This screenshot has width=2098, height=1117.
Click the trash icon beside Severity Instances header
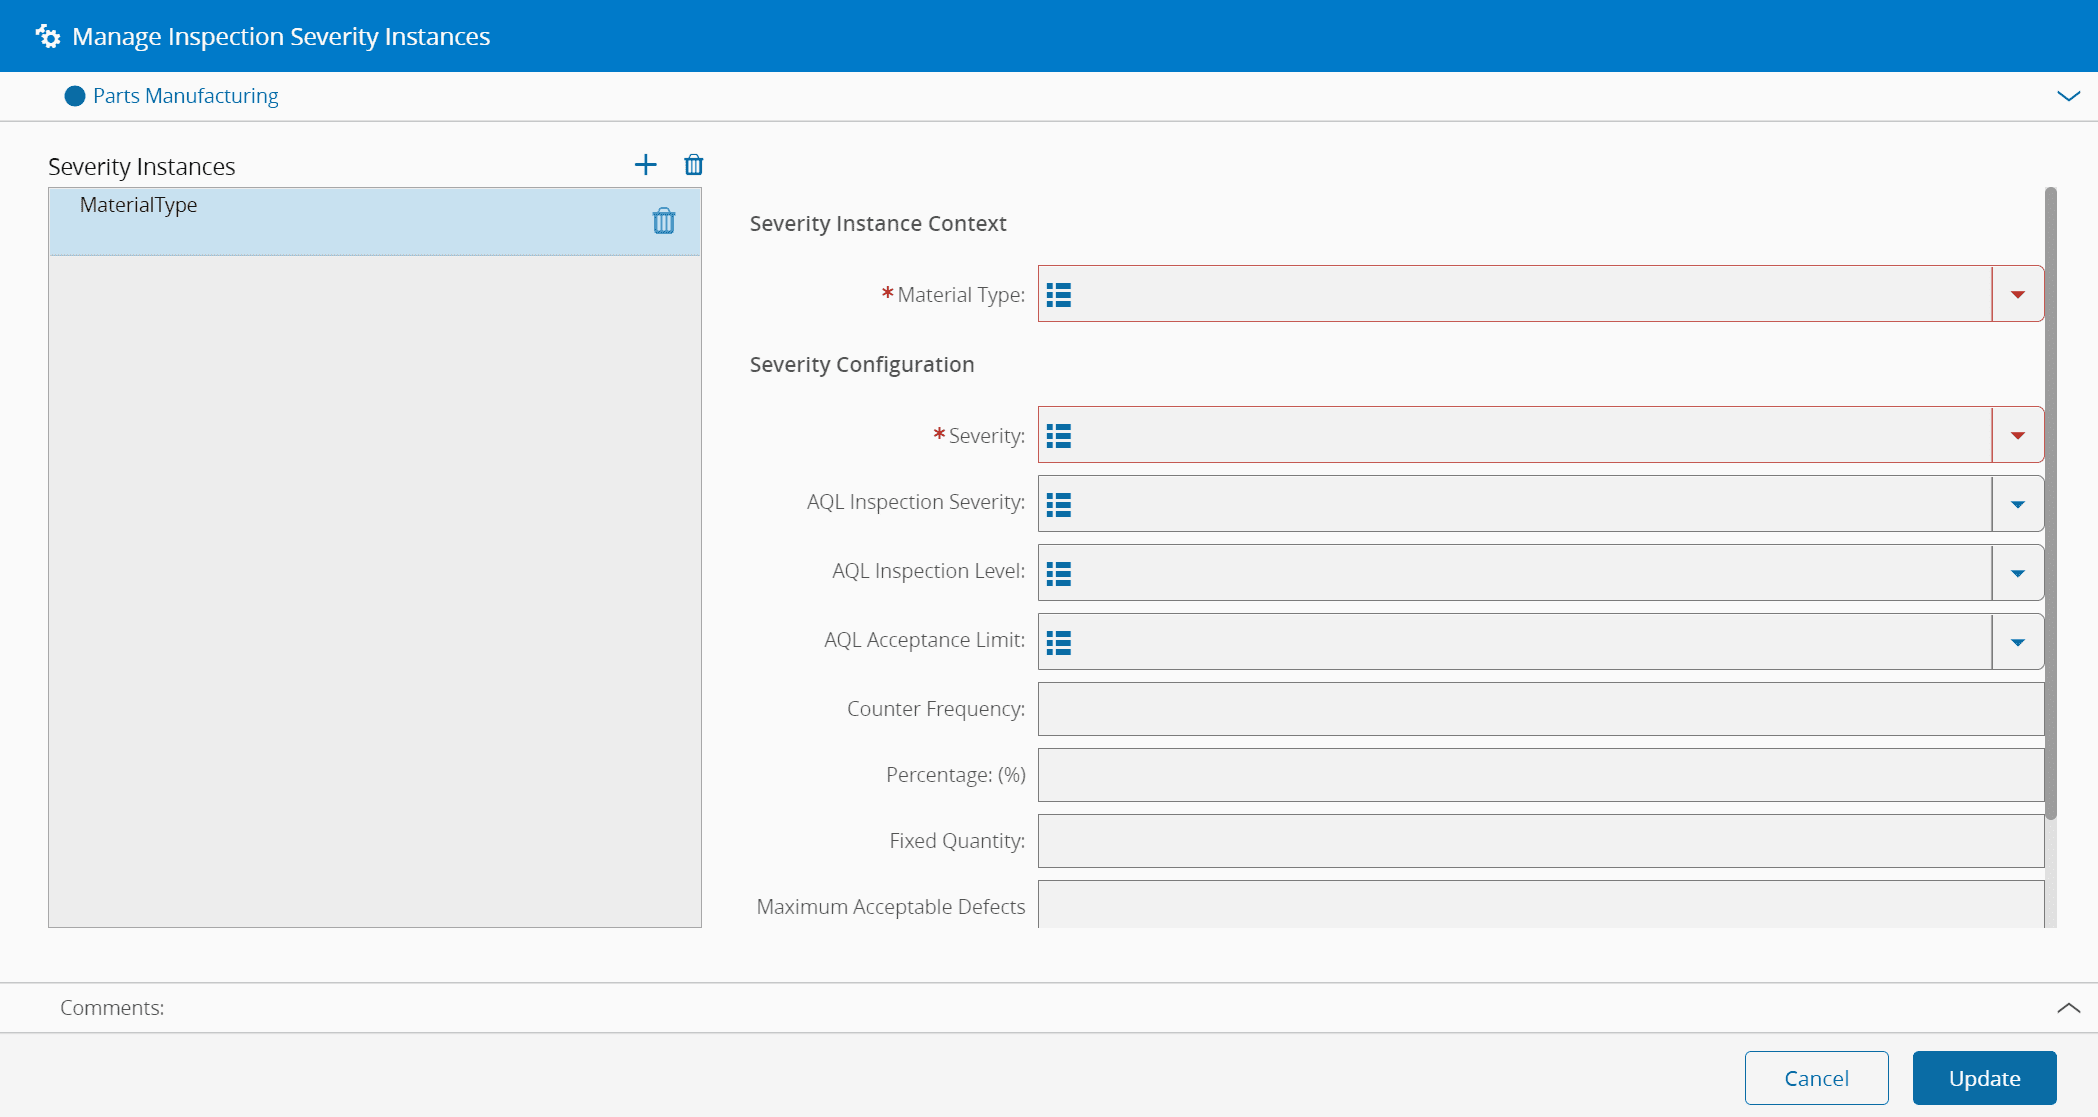coord(693,165)
